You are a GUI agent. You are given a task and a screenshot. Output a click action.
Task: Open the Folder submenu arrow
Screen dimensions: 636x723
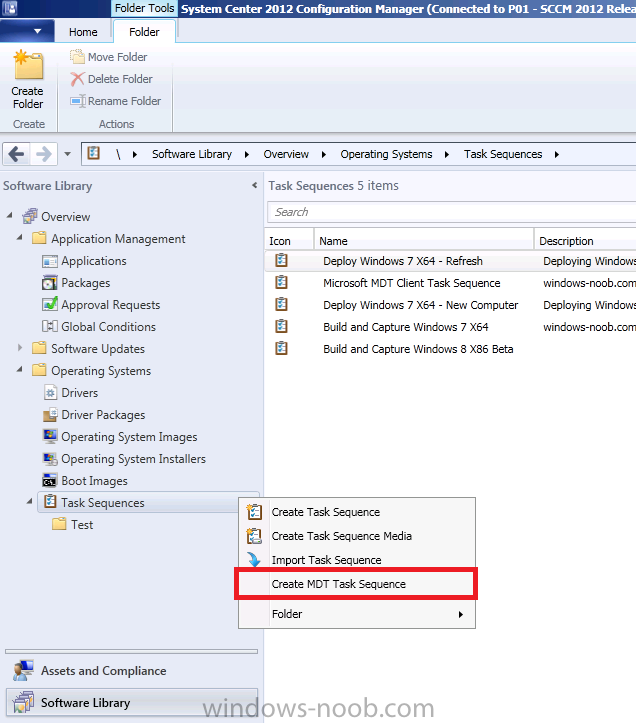(460, 614)
